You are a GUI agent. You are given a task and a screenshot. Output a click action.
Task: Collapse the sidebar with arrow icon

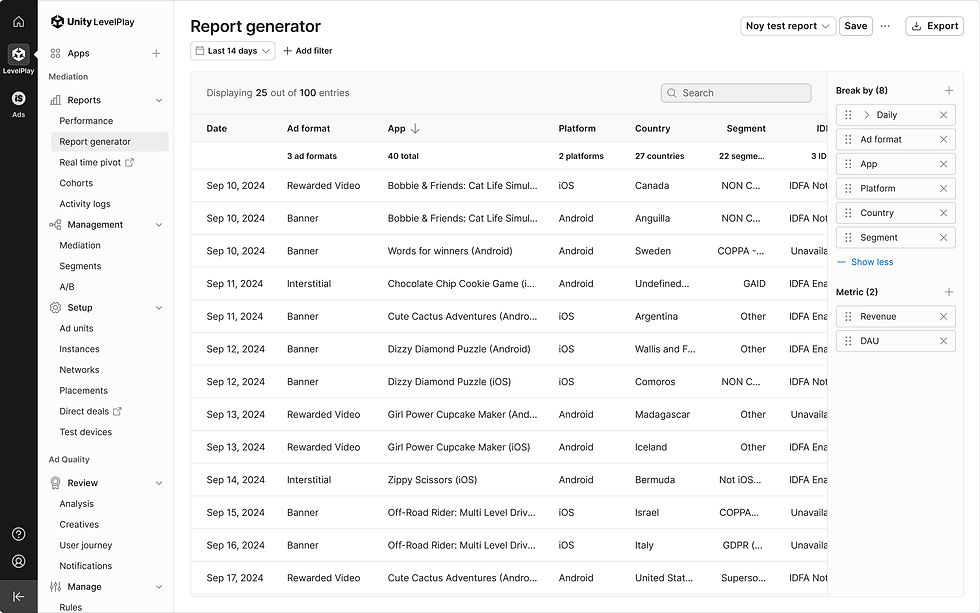click(19, 596)
